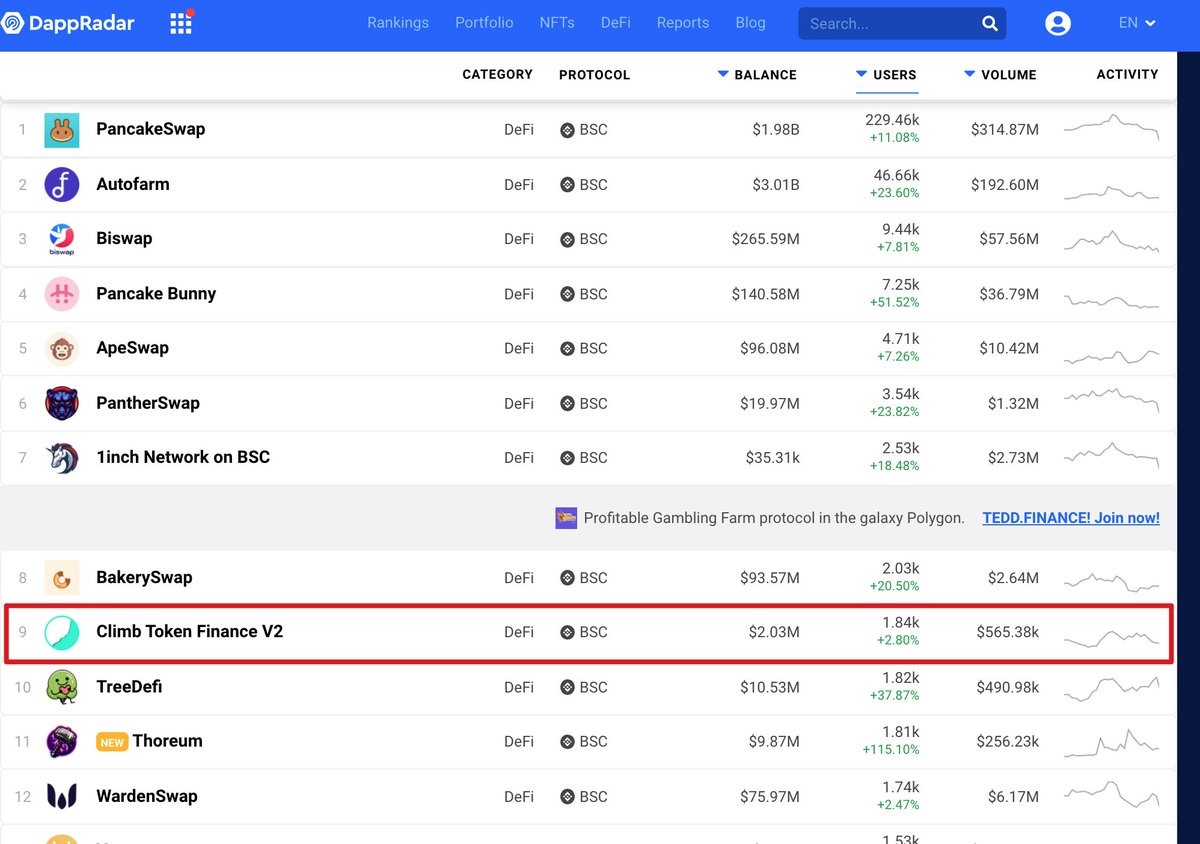Click the BSC icon in WardenSwap row
This screenshot has width=1200, height=844.
tap(567, 797)
